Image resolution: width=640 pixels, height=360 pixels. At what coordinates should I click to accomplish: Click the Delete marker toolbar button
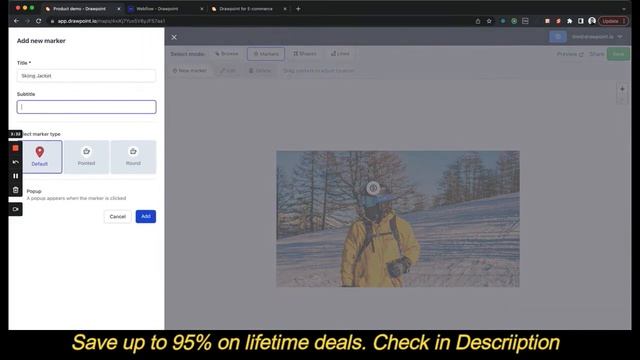(260, 71)
